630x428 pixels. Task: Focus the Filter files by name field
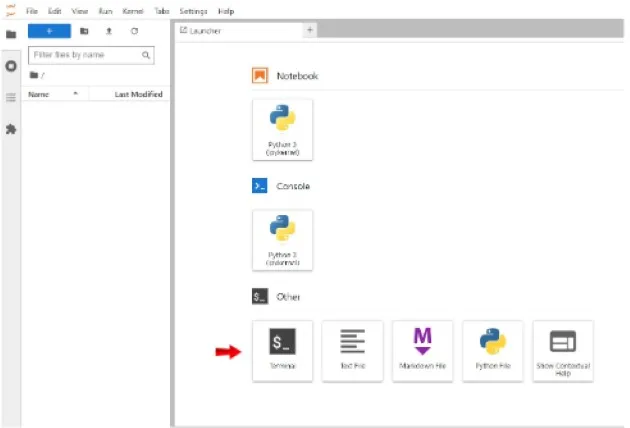tap(91, 55)
